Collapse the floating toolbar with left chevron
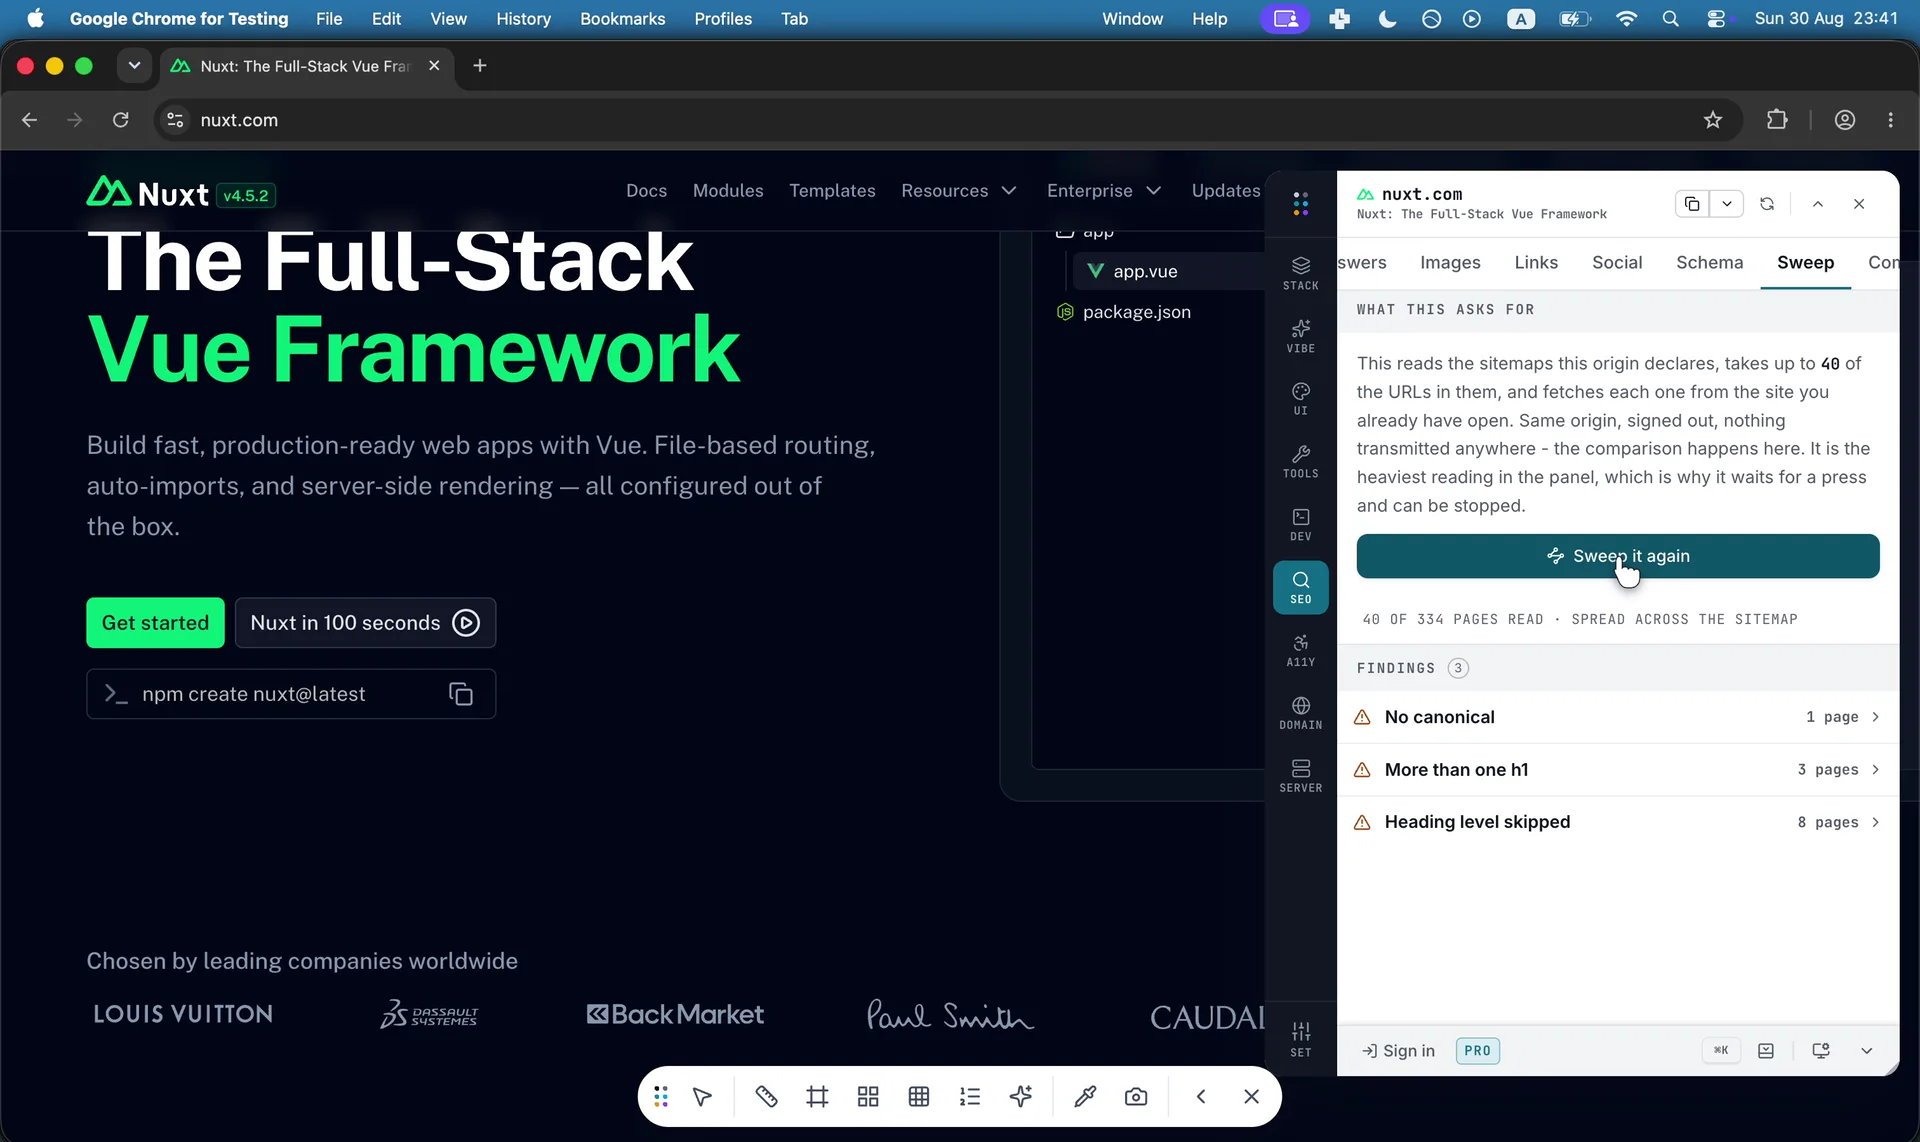Screen dimensions: 1920x1142 tap(1201, 1097)
